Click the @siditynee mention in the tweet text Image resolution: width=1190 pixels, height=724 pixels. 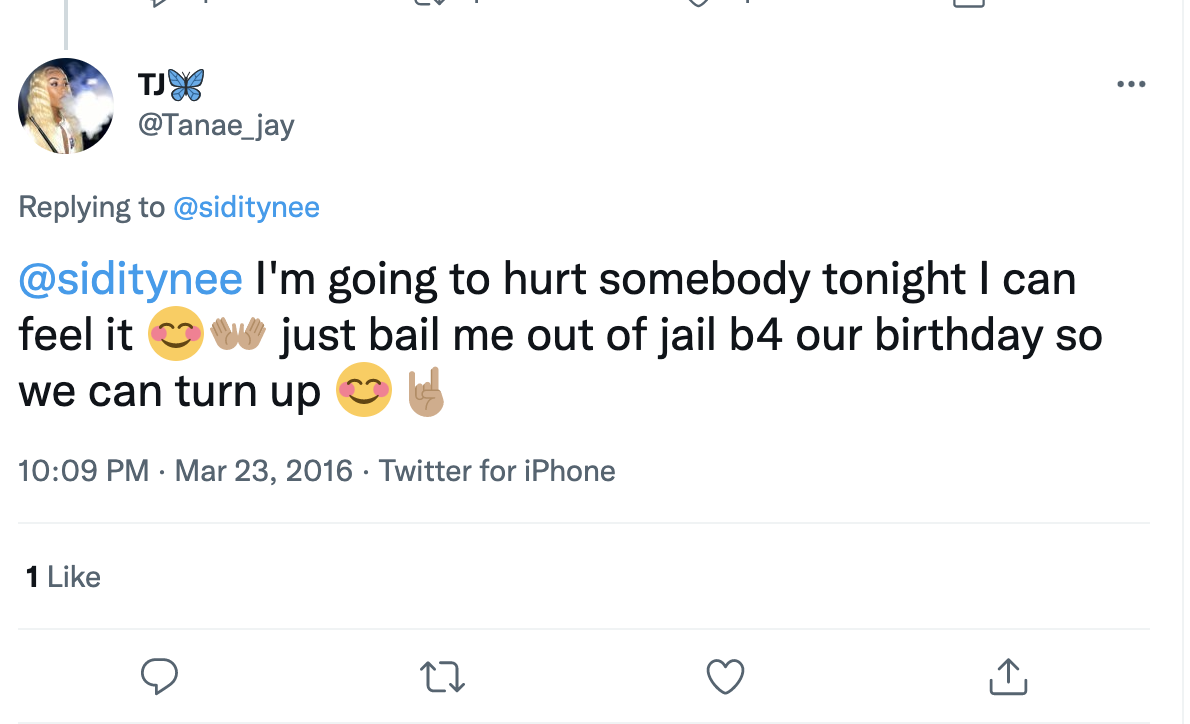pos(130,279)
